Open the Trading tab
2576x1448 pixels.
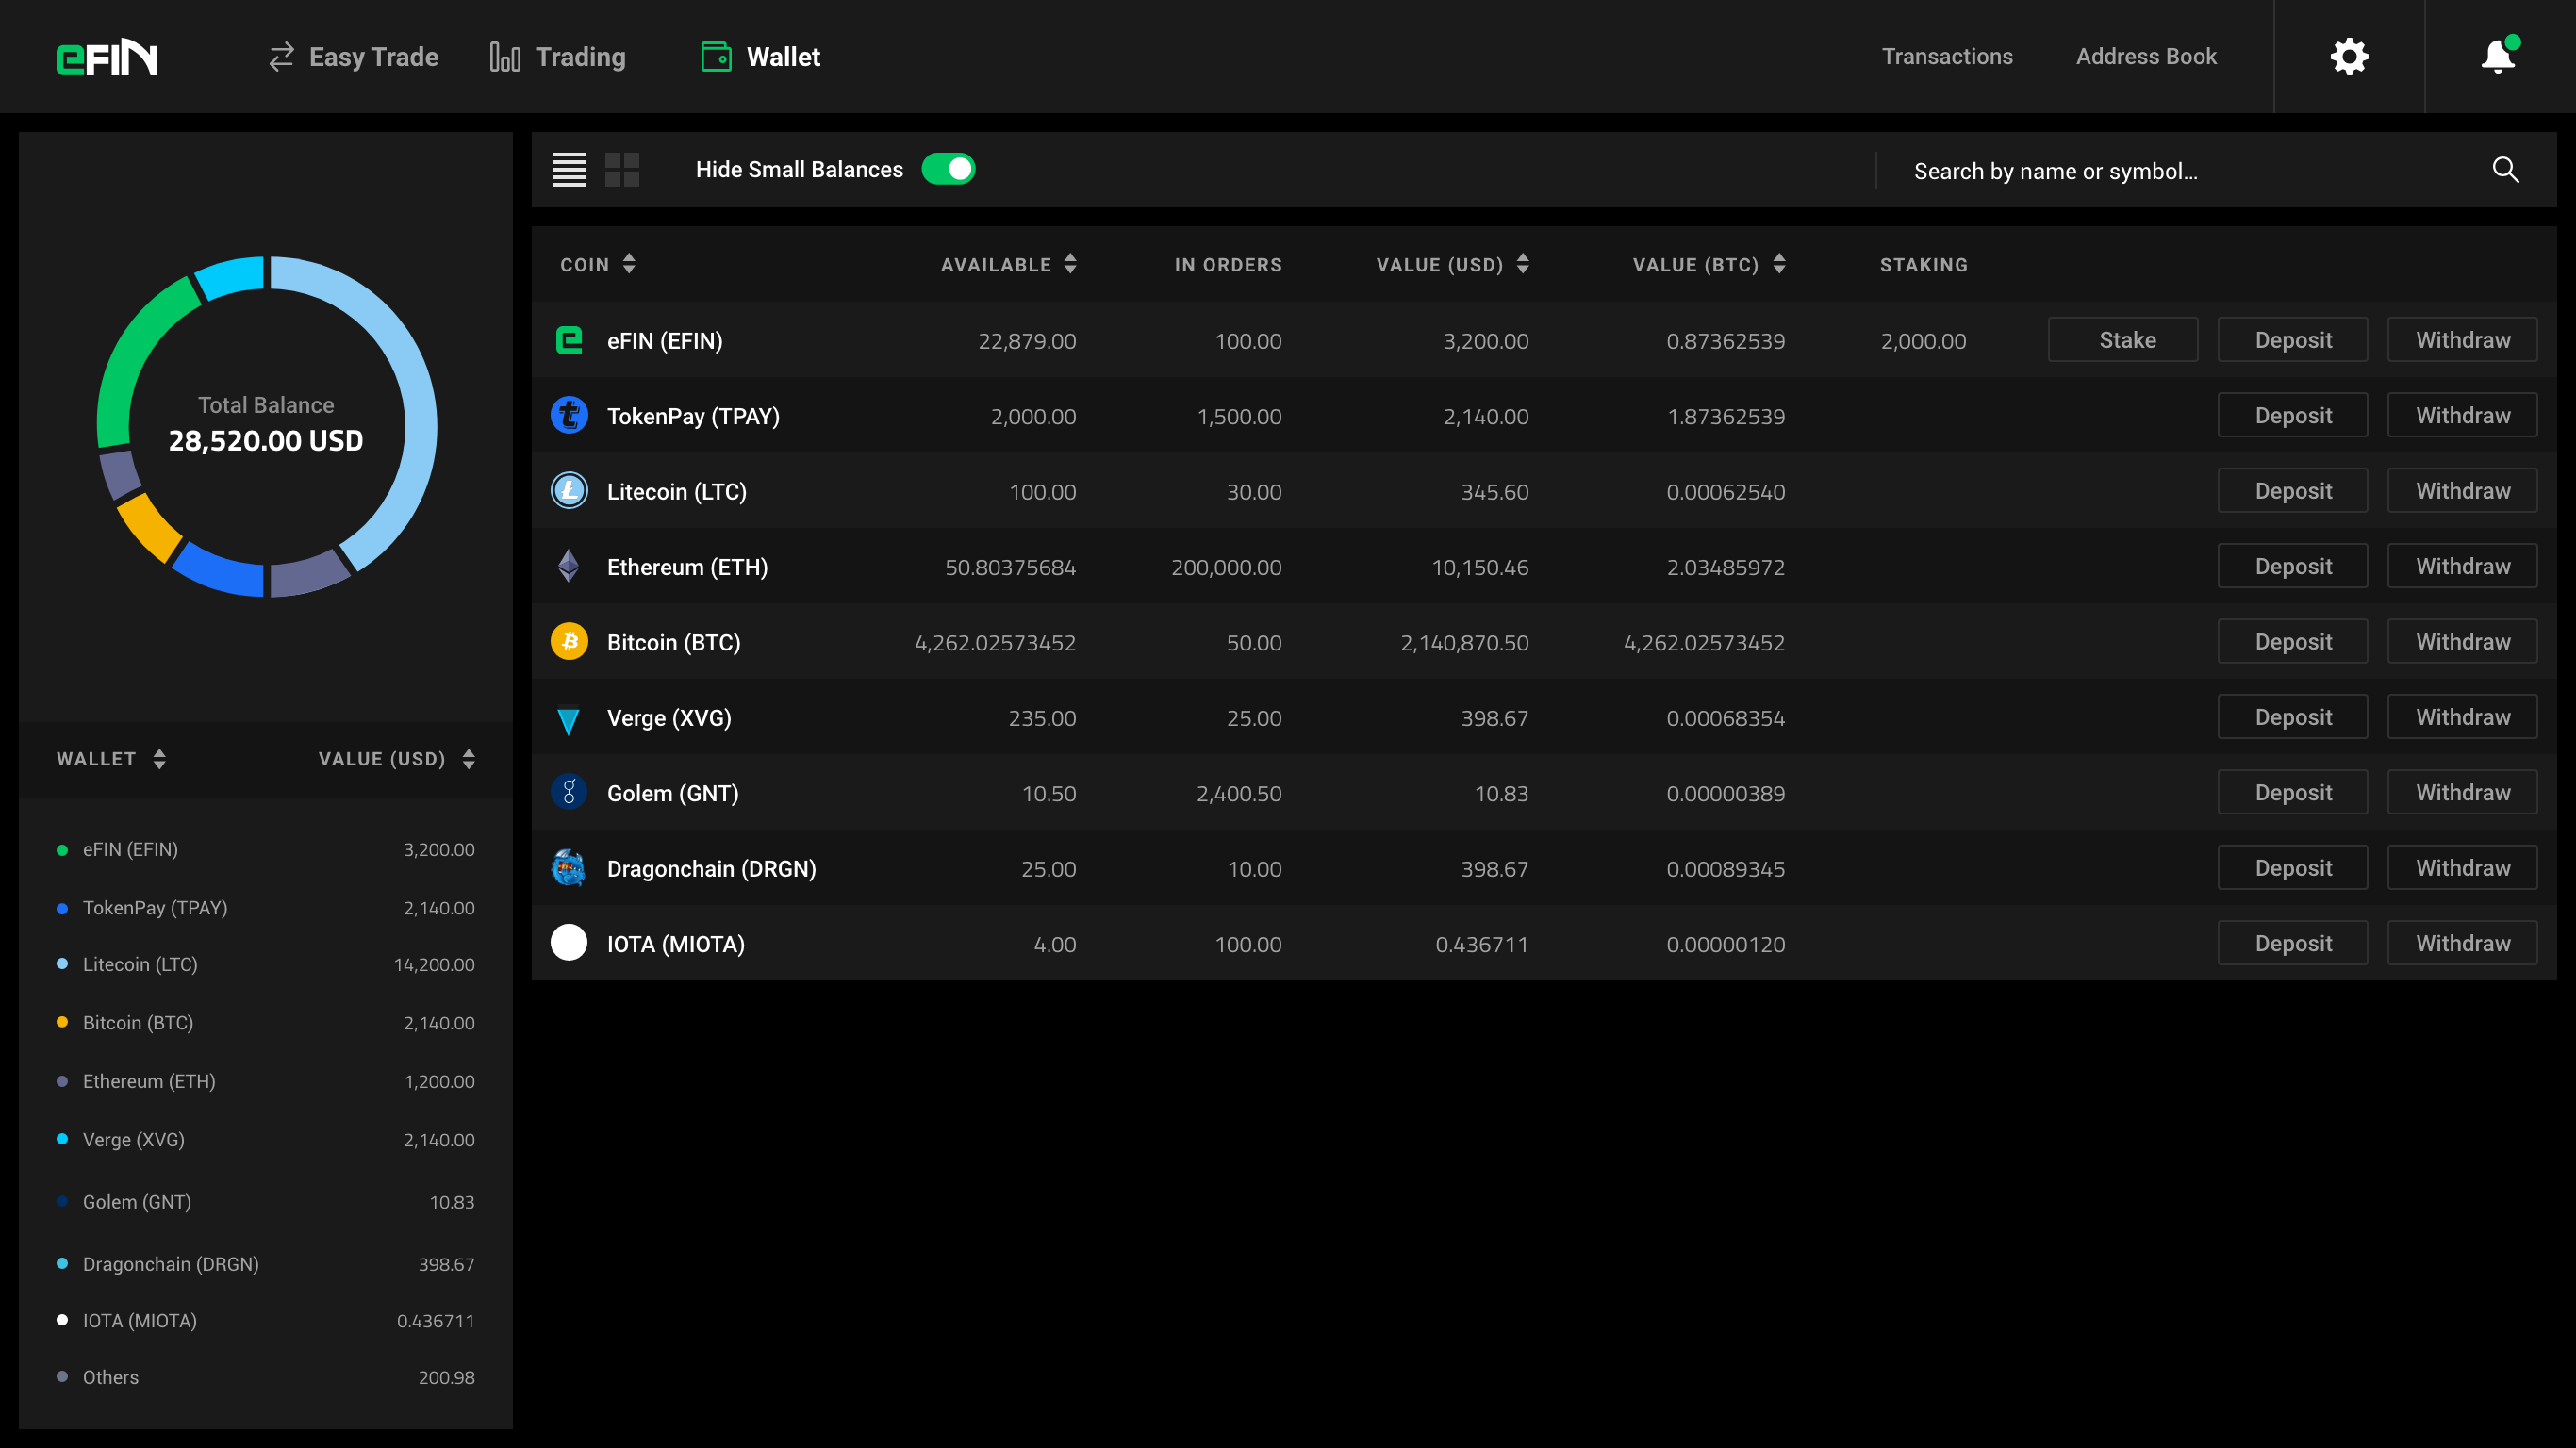tap(558, 57)
